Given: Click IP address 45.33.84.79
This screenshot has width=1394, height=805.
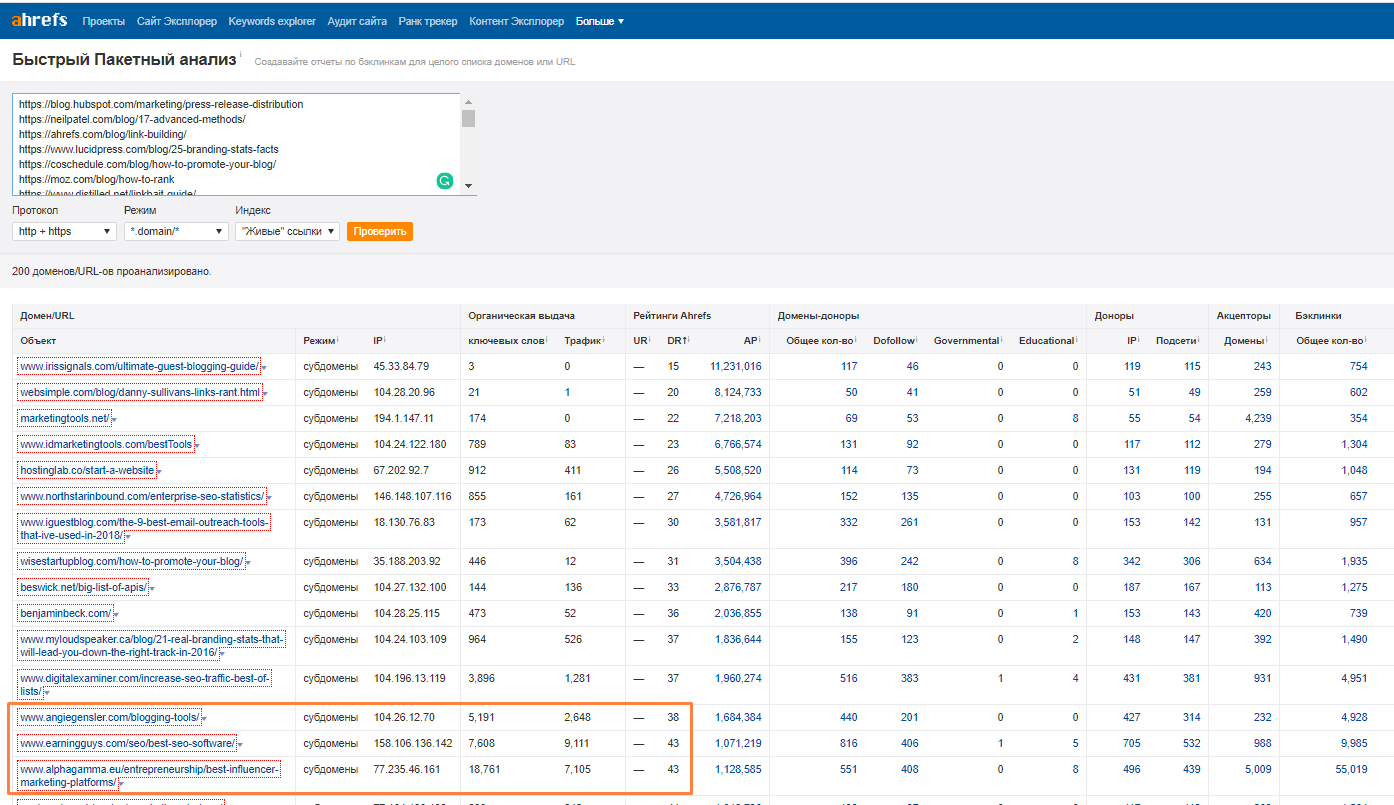Looking at the screenshot, I should [401, 366].
